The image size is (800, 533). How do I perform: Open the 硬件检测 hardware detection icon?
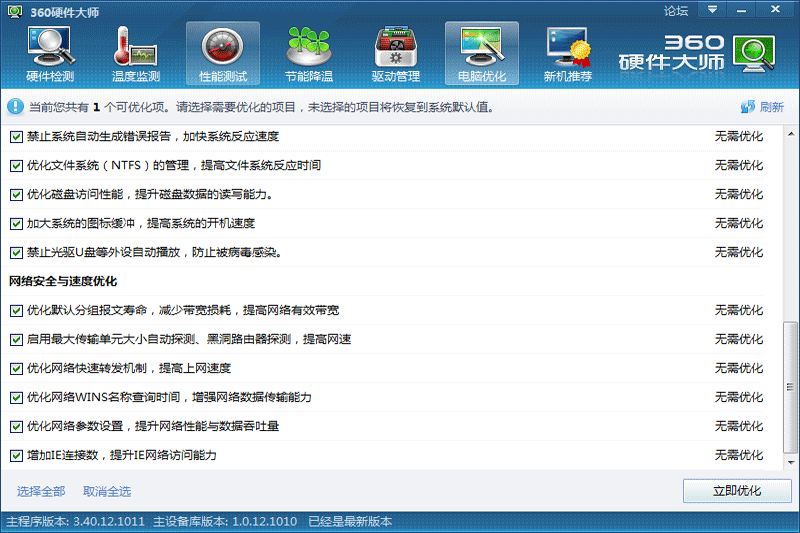tap(50, 53)
